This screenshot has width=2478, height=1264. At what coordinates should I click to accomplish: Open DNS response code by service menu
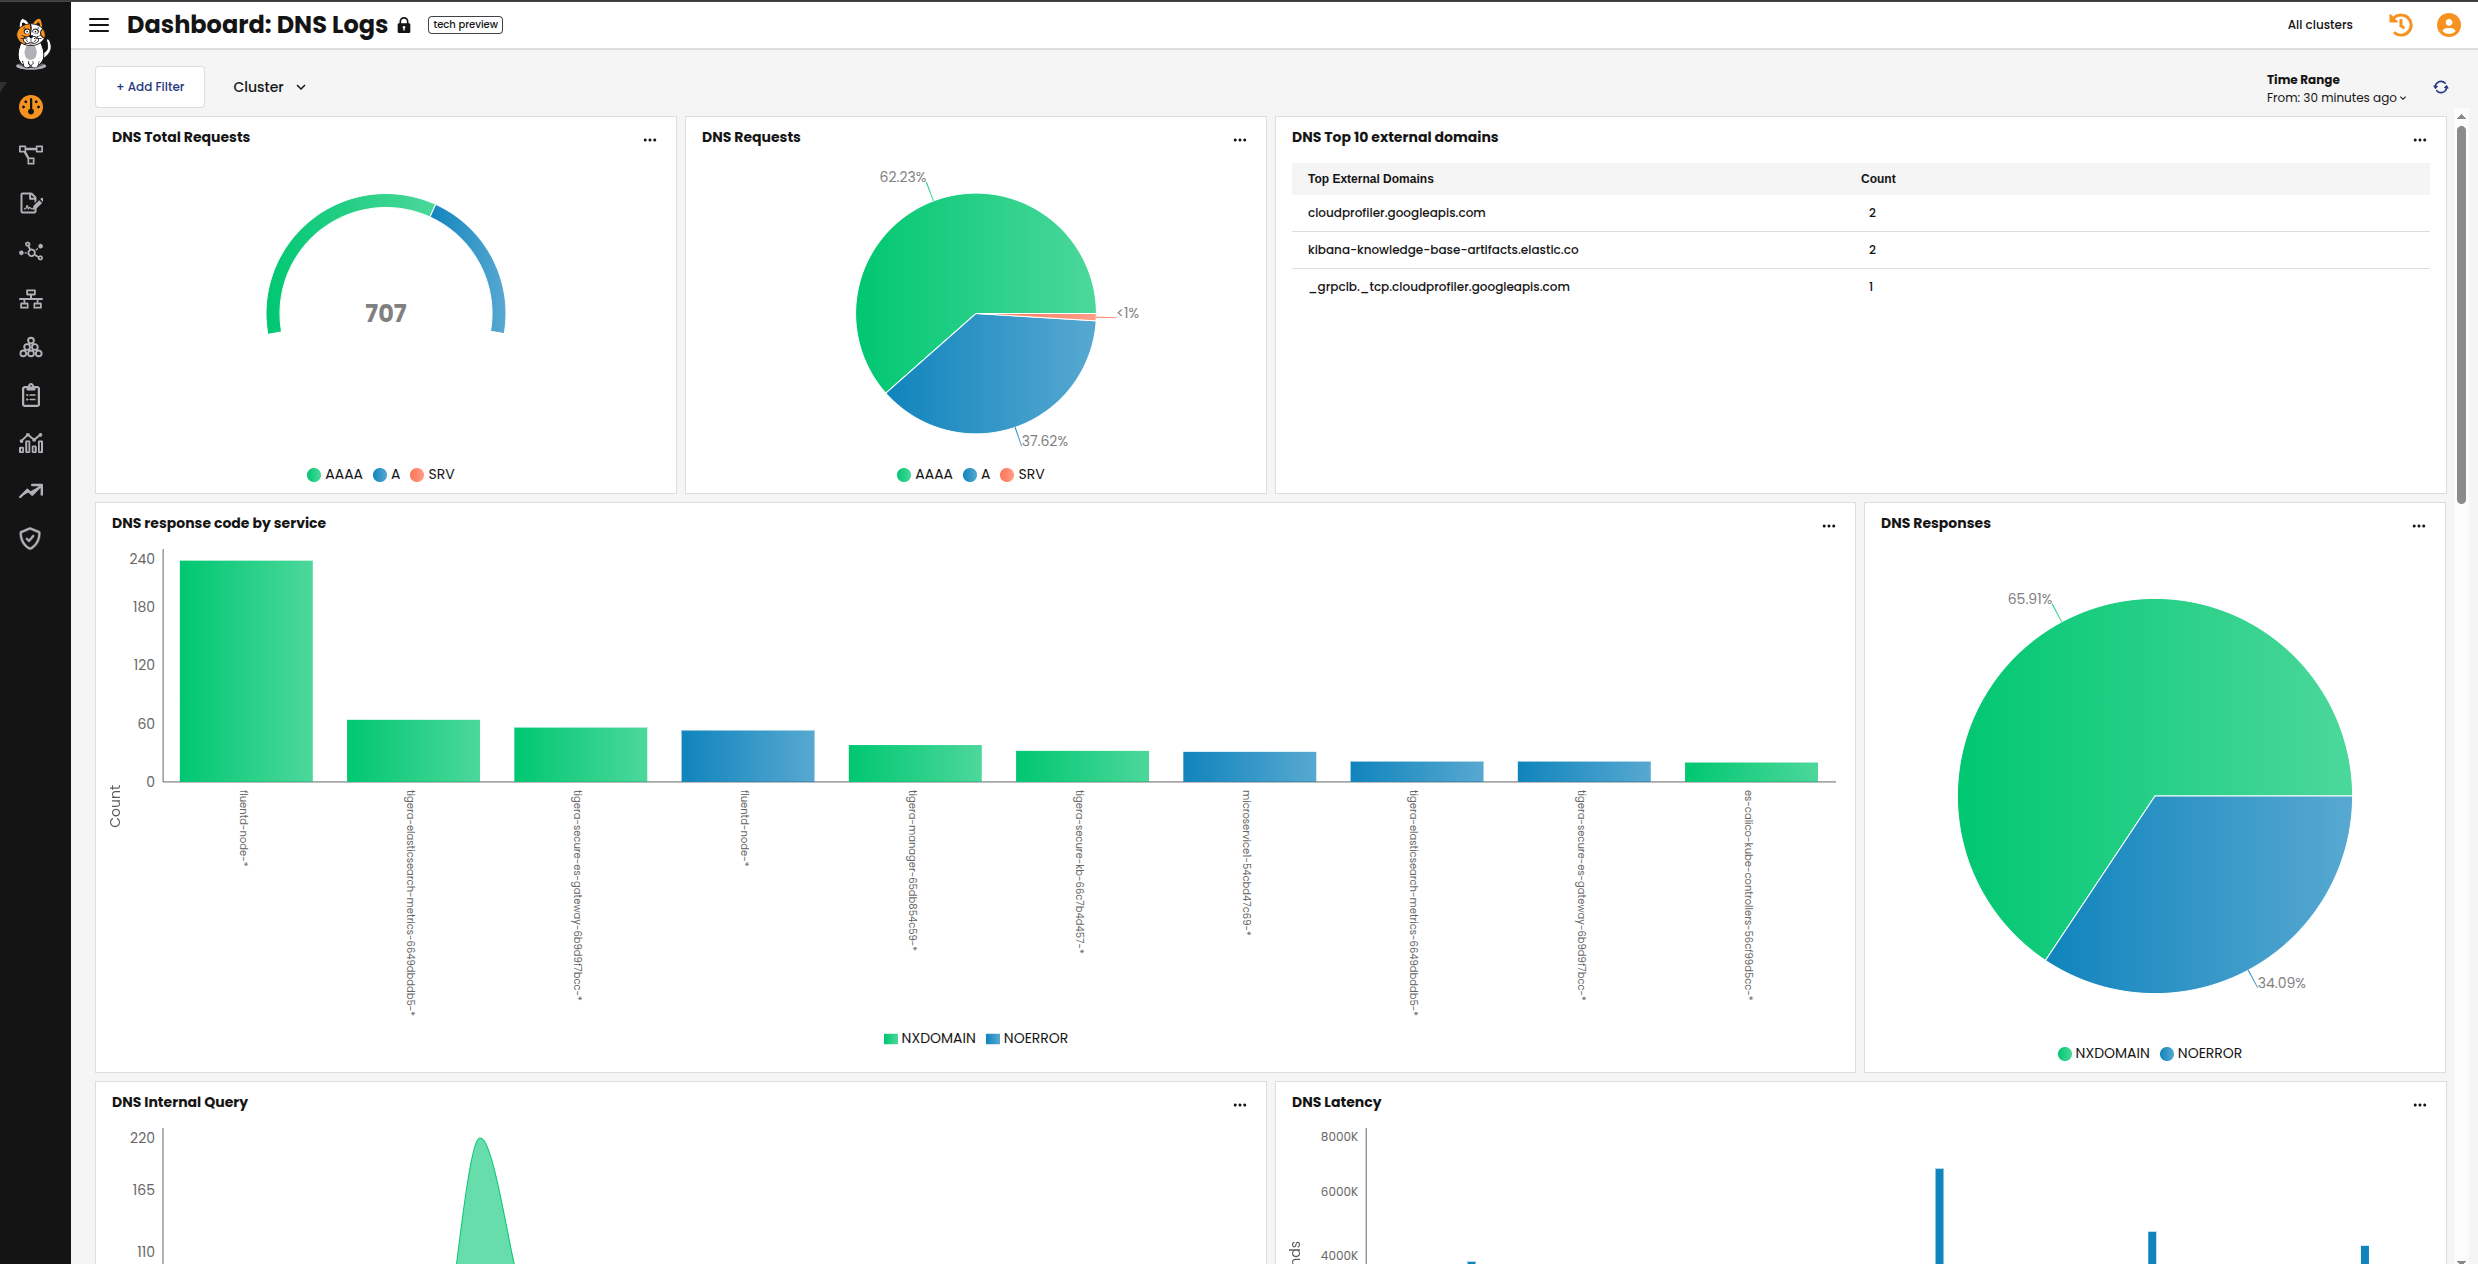click(1828, 526)
